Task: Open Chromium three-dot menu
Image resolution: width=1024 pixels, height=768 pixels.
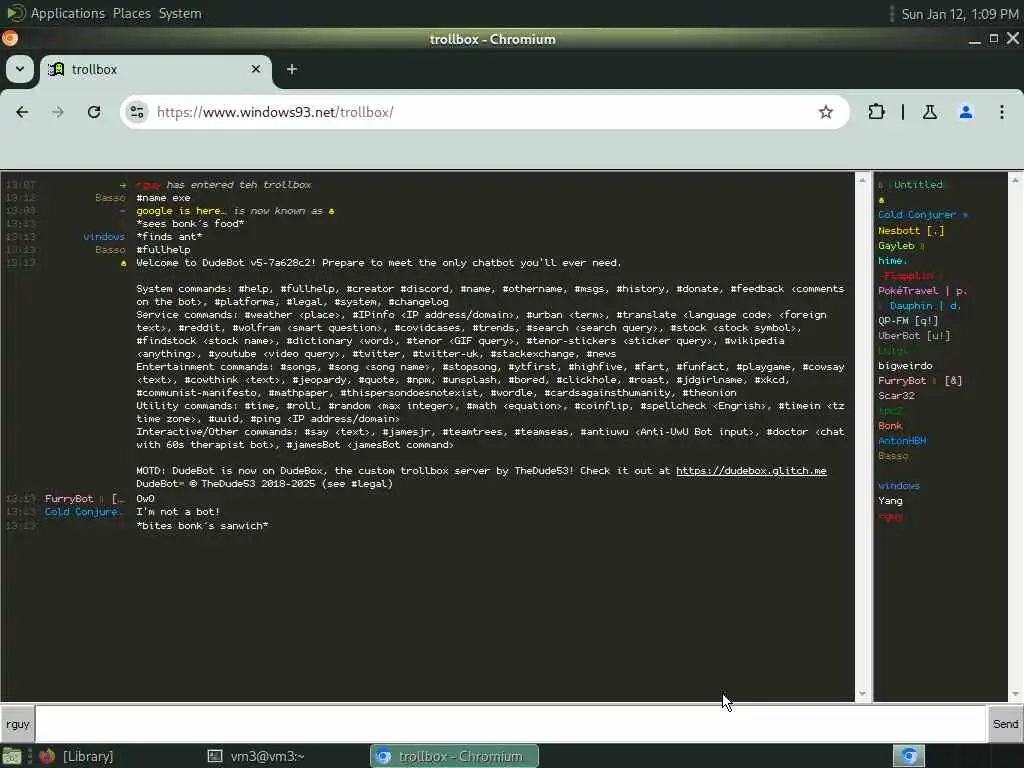Action: pos(1001,112)
